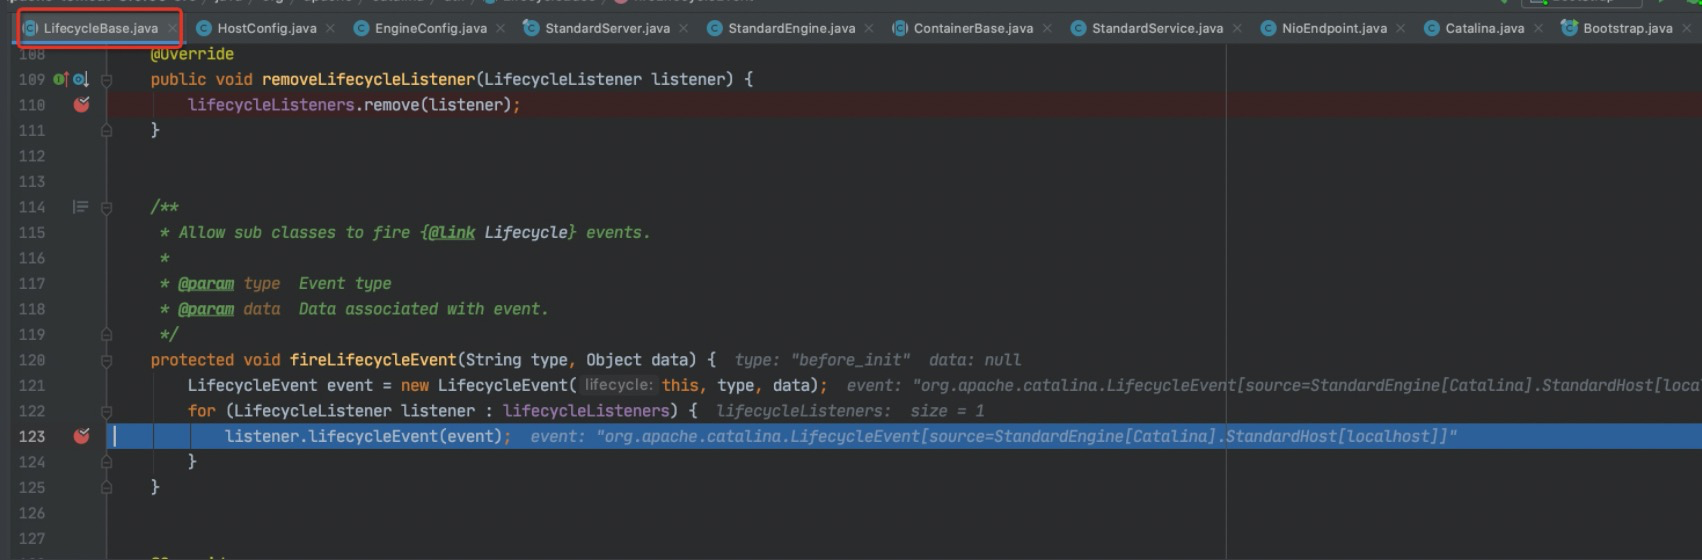Click line number 120 in the gutter

click(32, 360)
